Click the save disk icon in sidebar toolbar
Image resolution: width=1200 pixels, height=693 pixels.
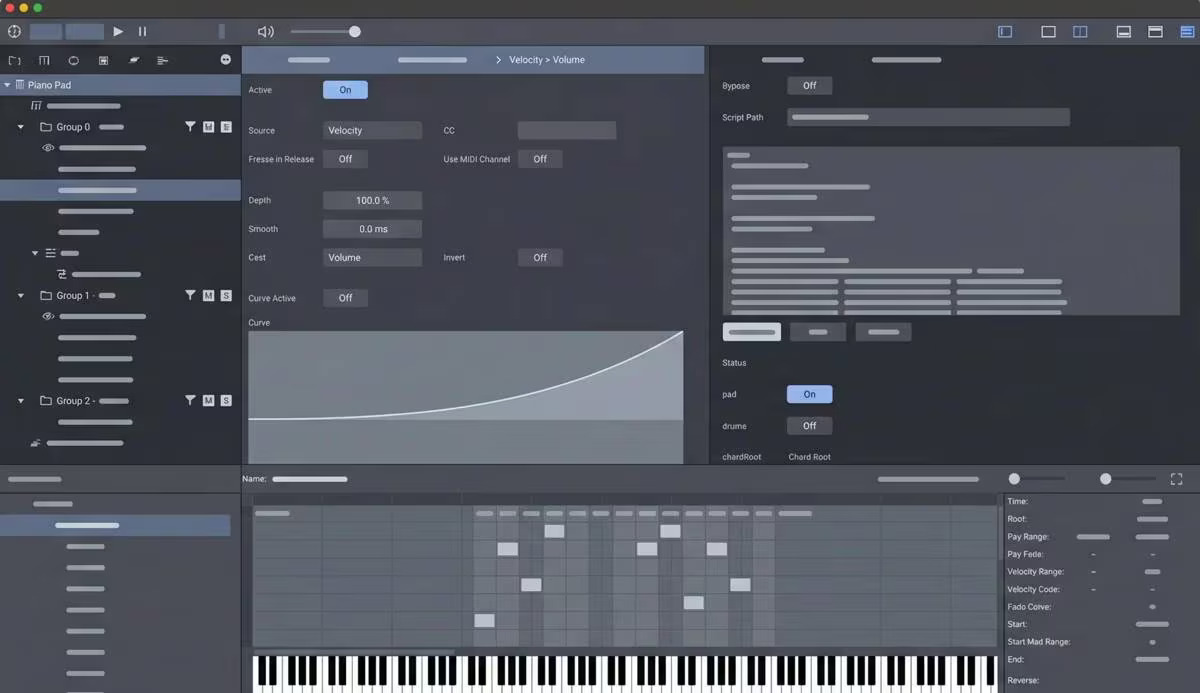[x=103, y=60]
